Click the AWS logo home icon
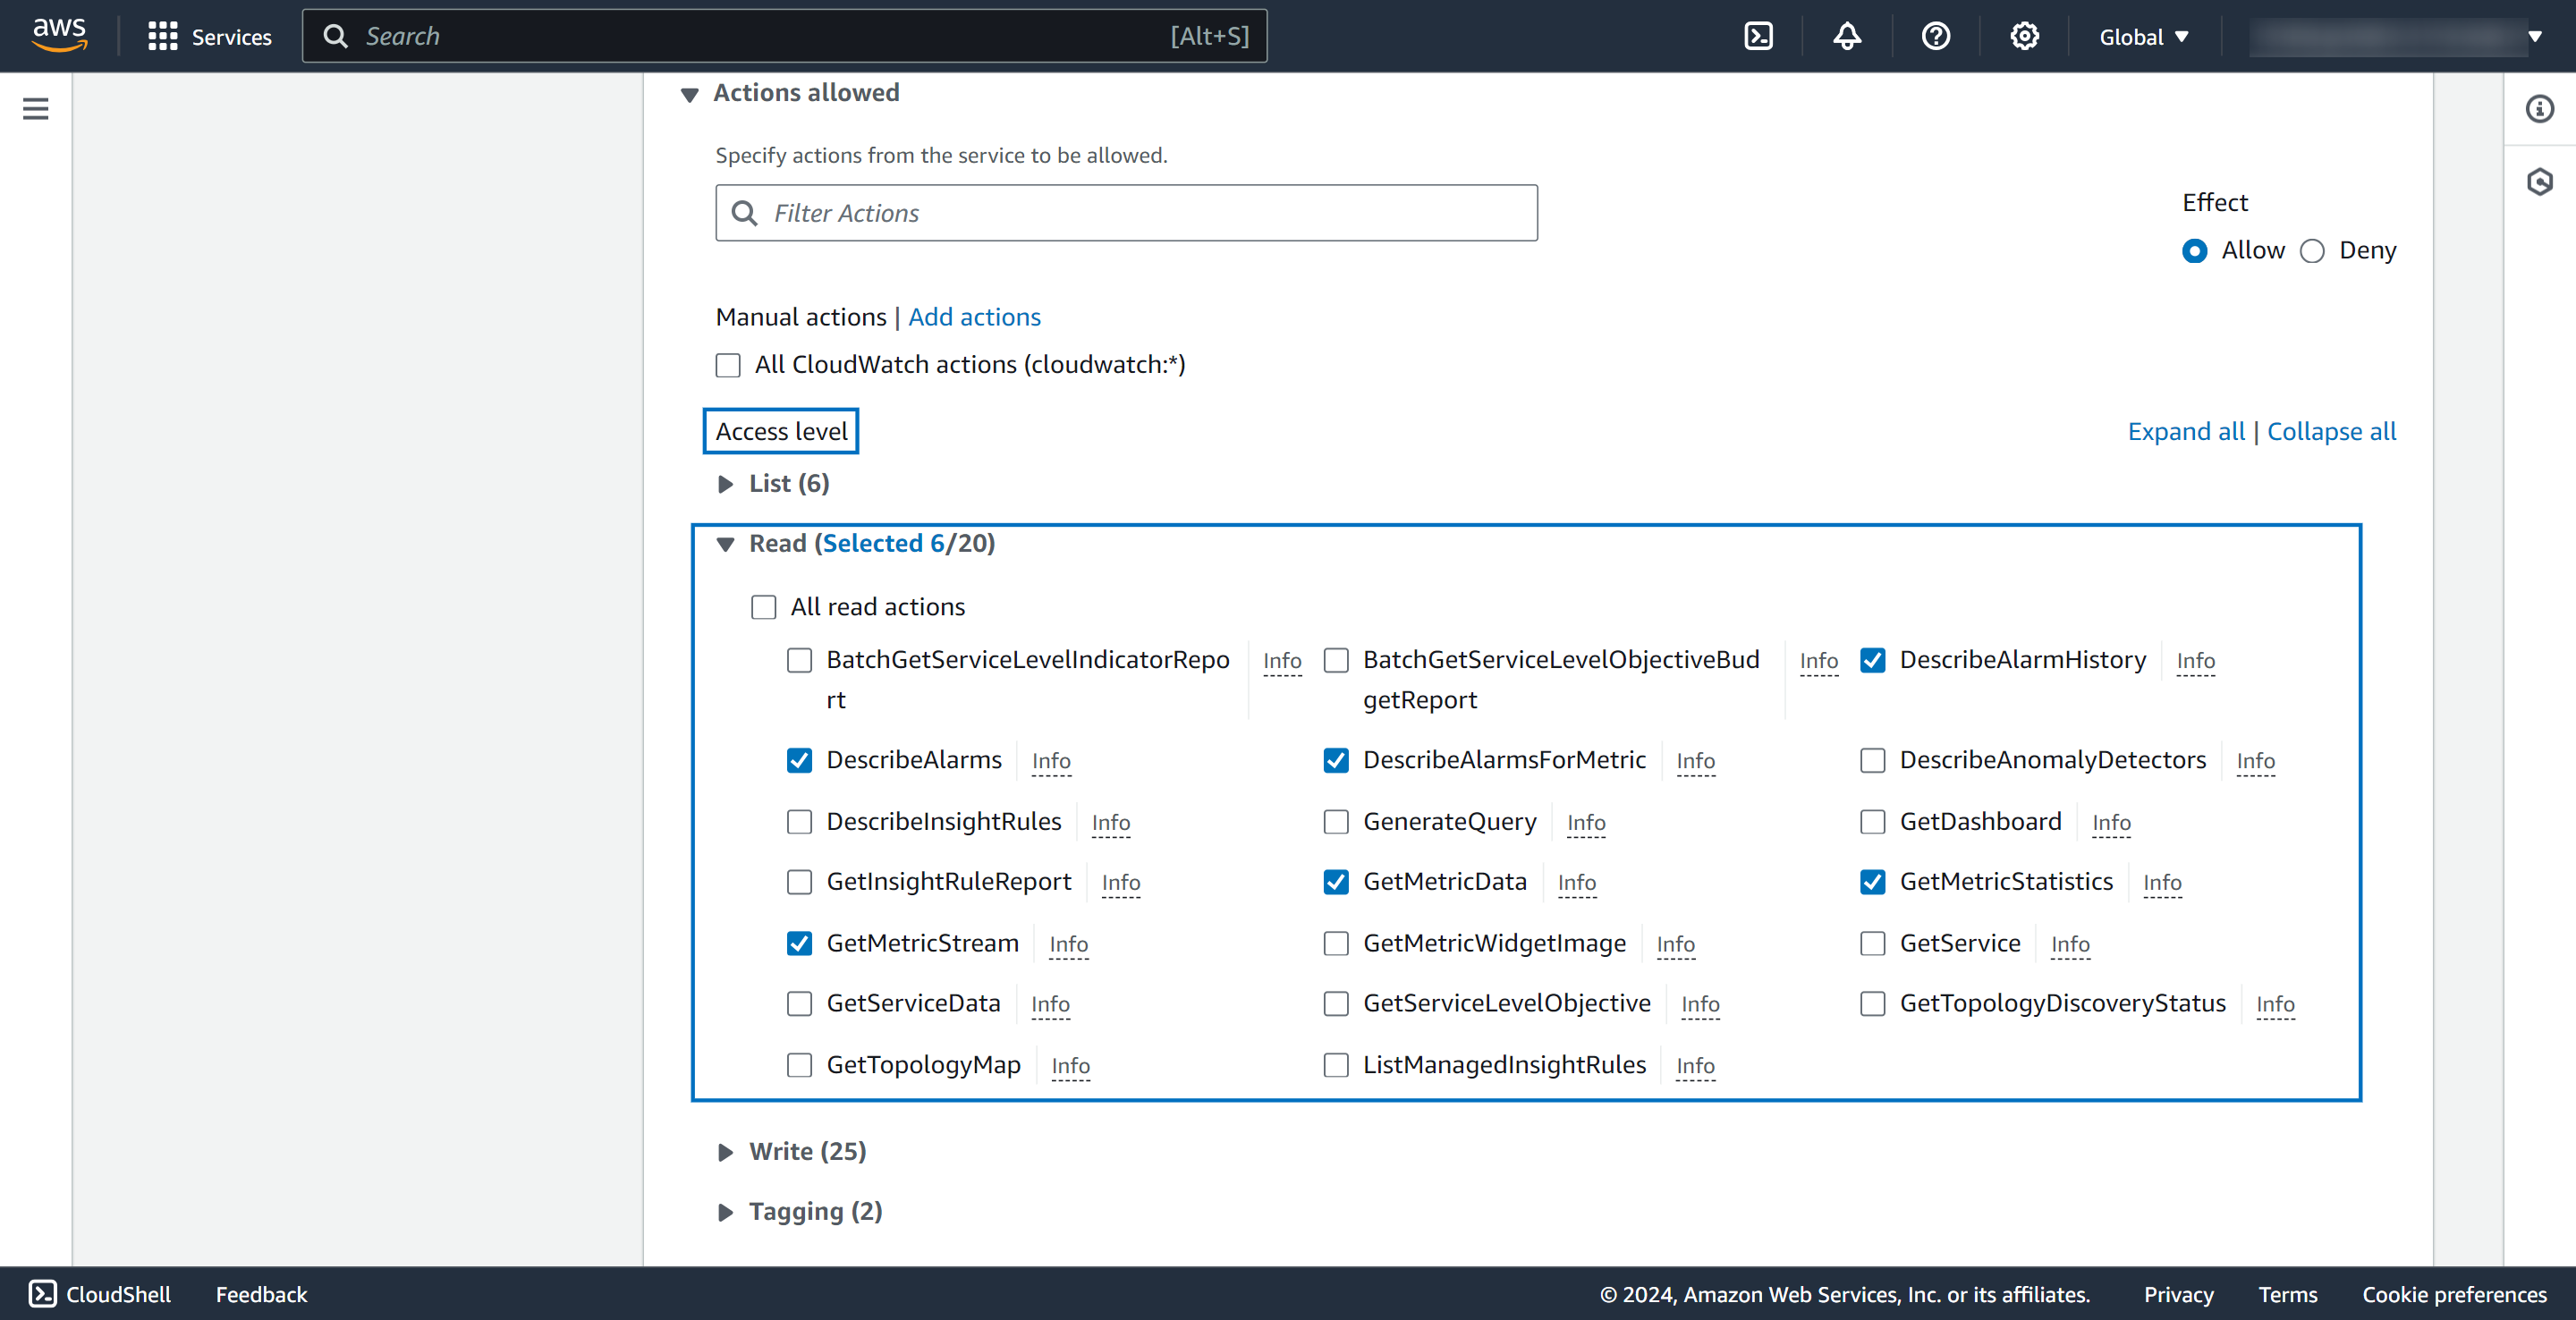 (59, 35)
